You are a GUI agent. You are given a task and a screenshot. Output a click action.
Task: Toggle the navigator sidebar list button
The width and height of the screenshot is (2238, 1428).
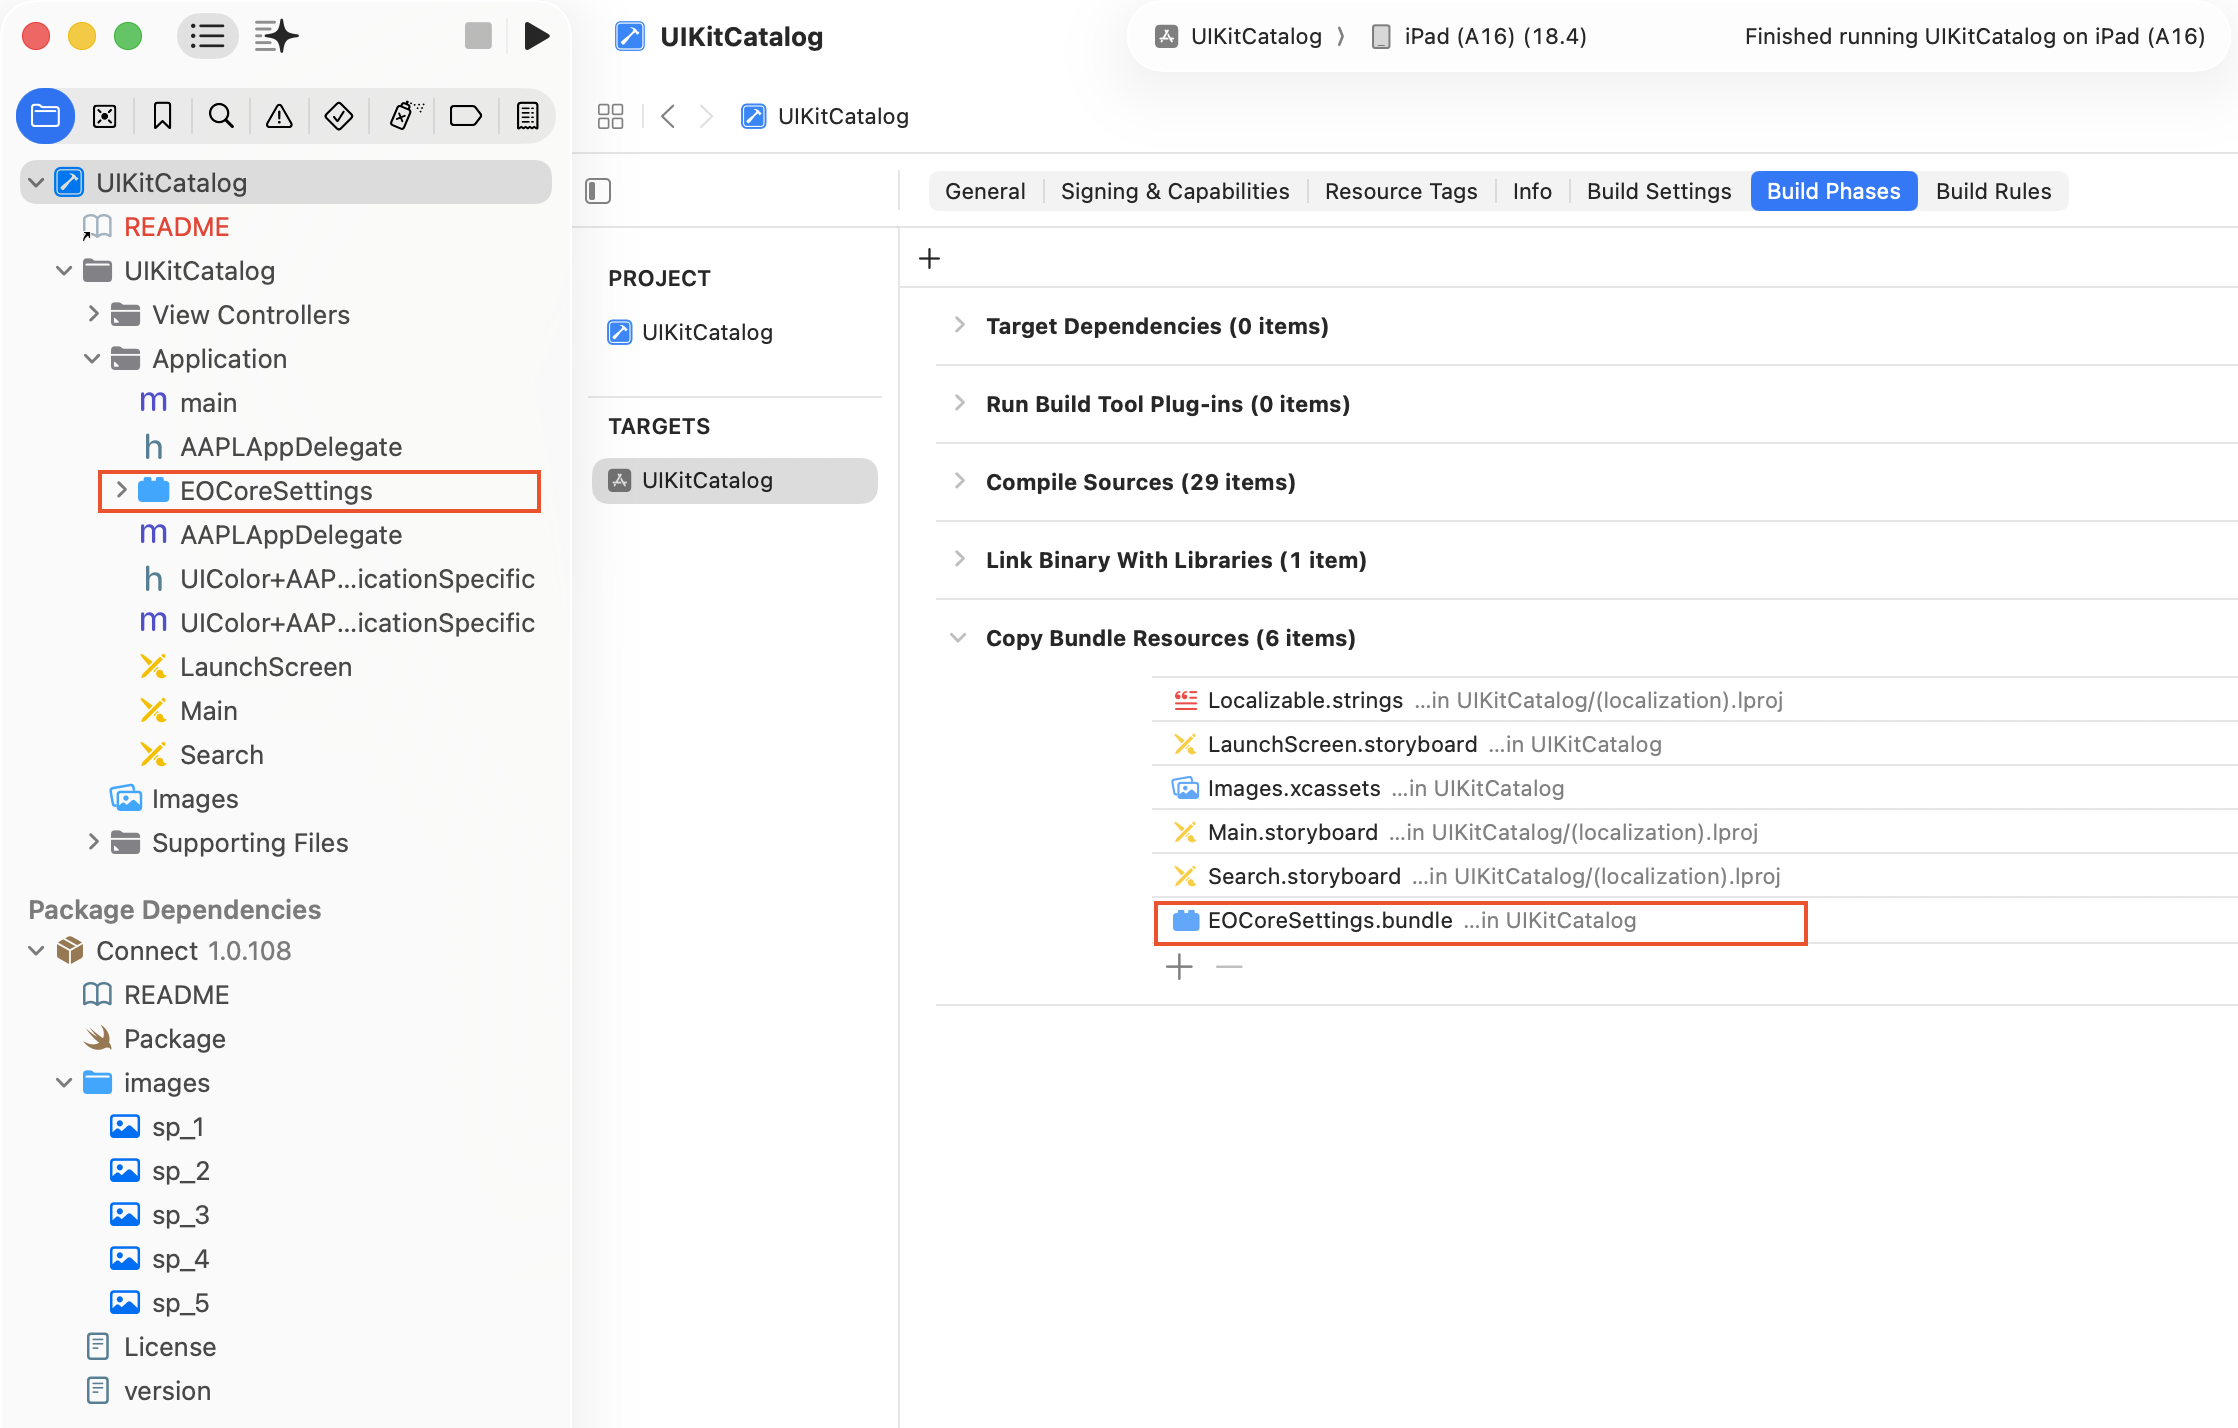click(207, 36)
